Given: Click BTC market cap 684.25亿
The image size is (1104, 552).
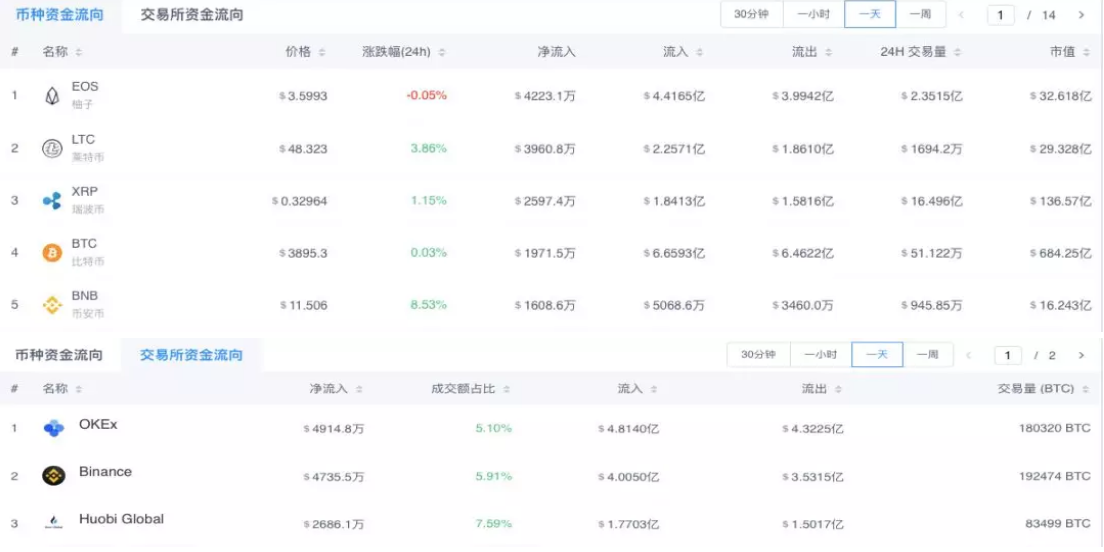Looking at the screenshot, I should [x=1061, y=253].
